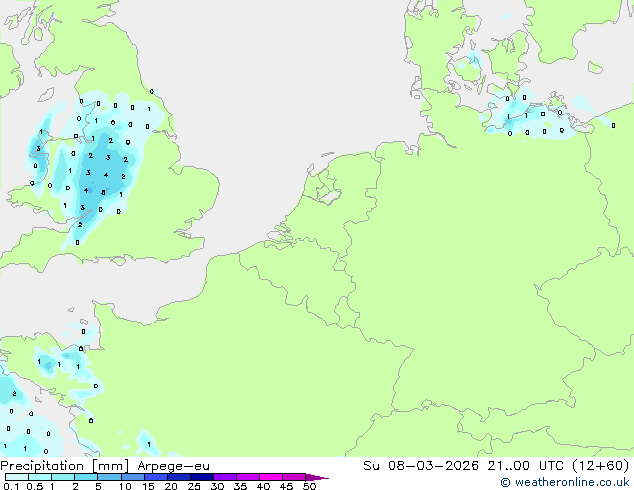Pick the palest legend swatch between 0.1 and 0.5
The image size is (634, 490).
click(17, 477)
